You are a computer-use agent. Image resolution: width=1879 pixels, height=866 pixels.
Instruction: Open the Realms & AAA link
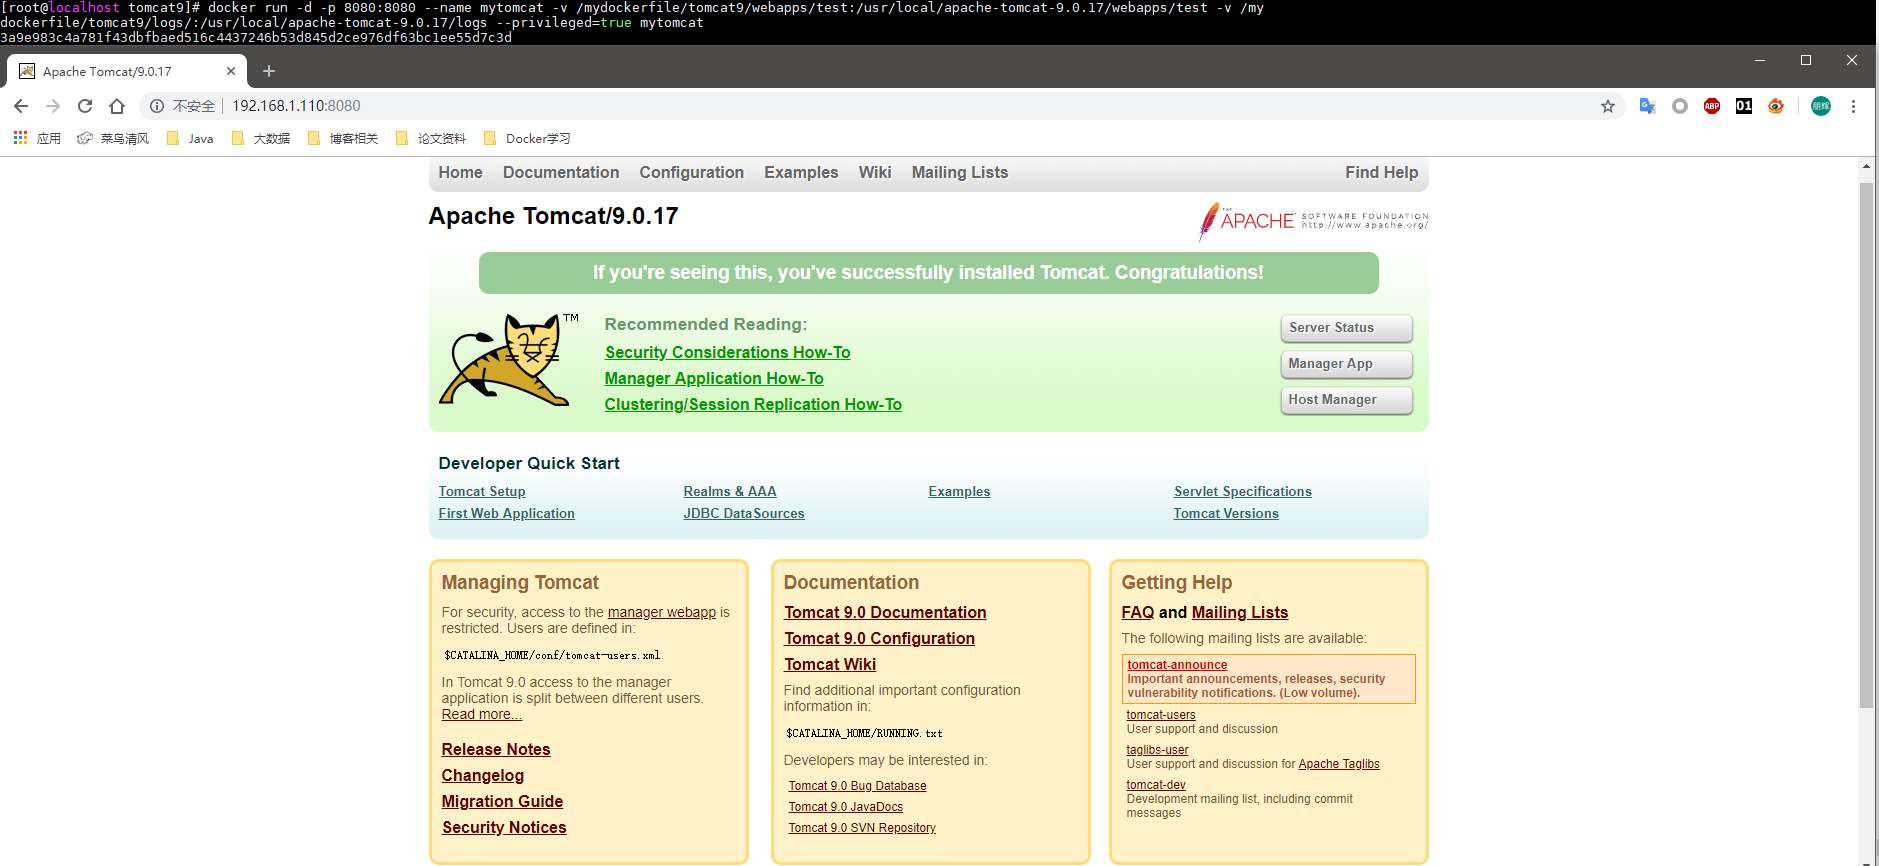729,491
